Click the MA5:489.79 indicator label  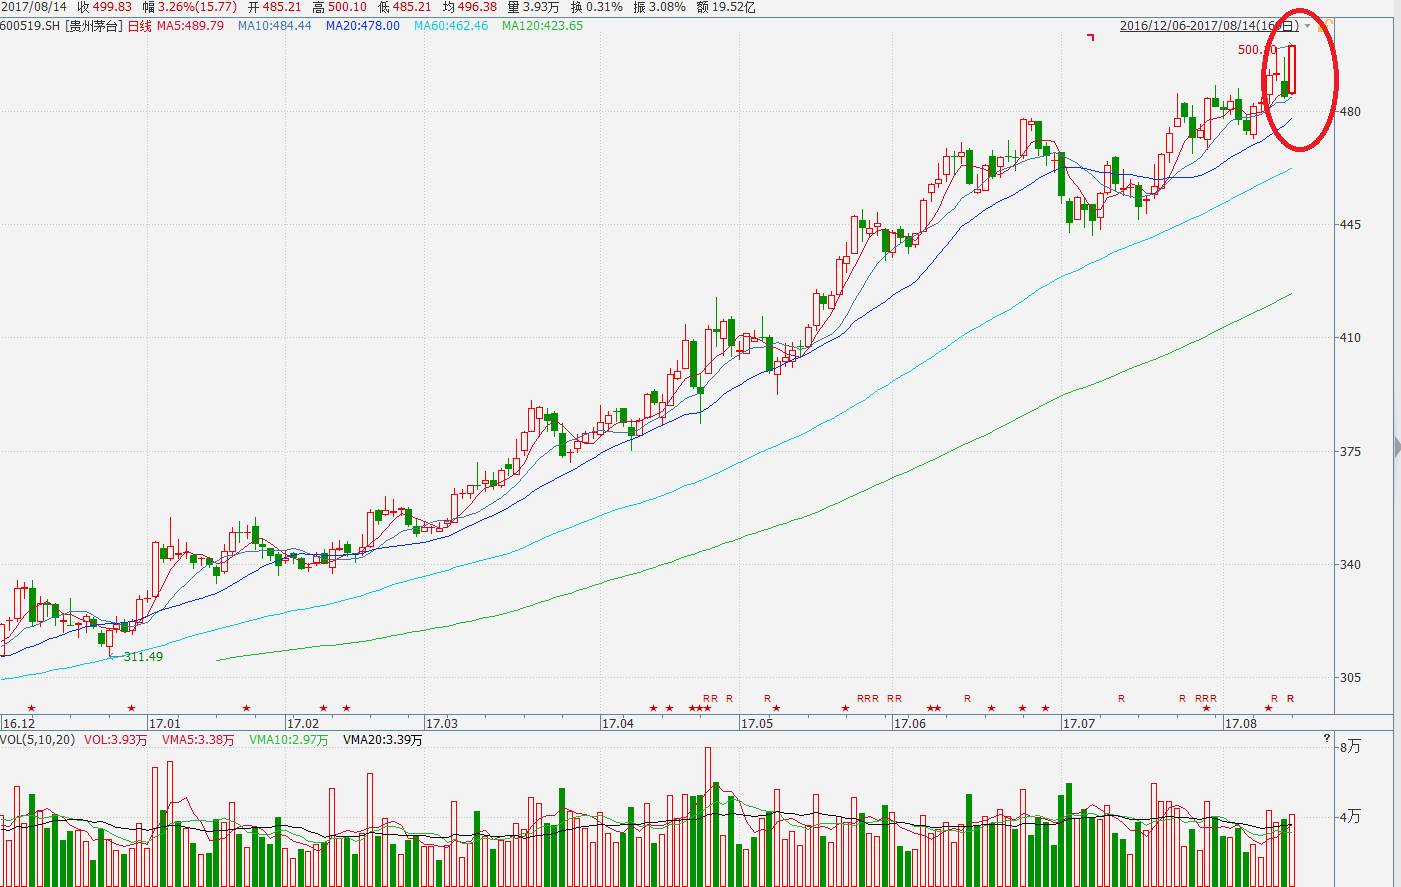pos(190,26)
